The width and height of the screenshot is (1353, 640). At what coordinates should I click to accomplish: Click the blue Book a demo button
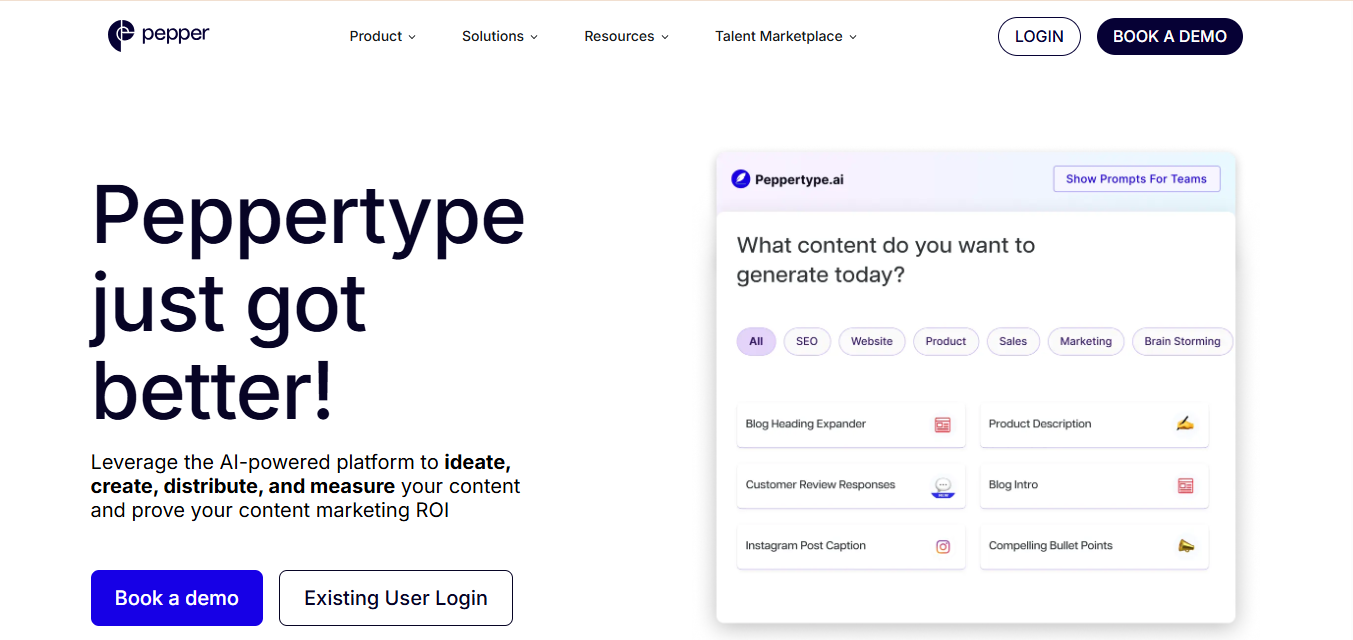tap(177, 598)
